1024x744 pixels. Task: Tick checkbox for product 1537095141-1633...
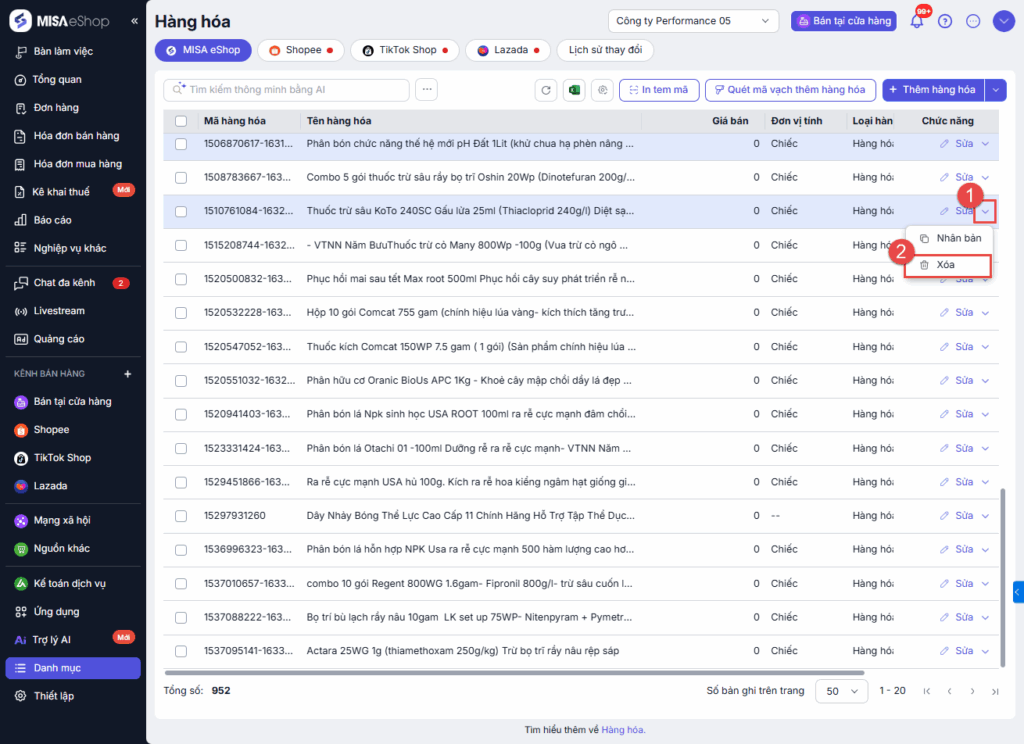point(181,651)
